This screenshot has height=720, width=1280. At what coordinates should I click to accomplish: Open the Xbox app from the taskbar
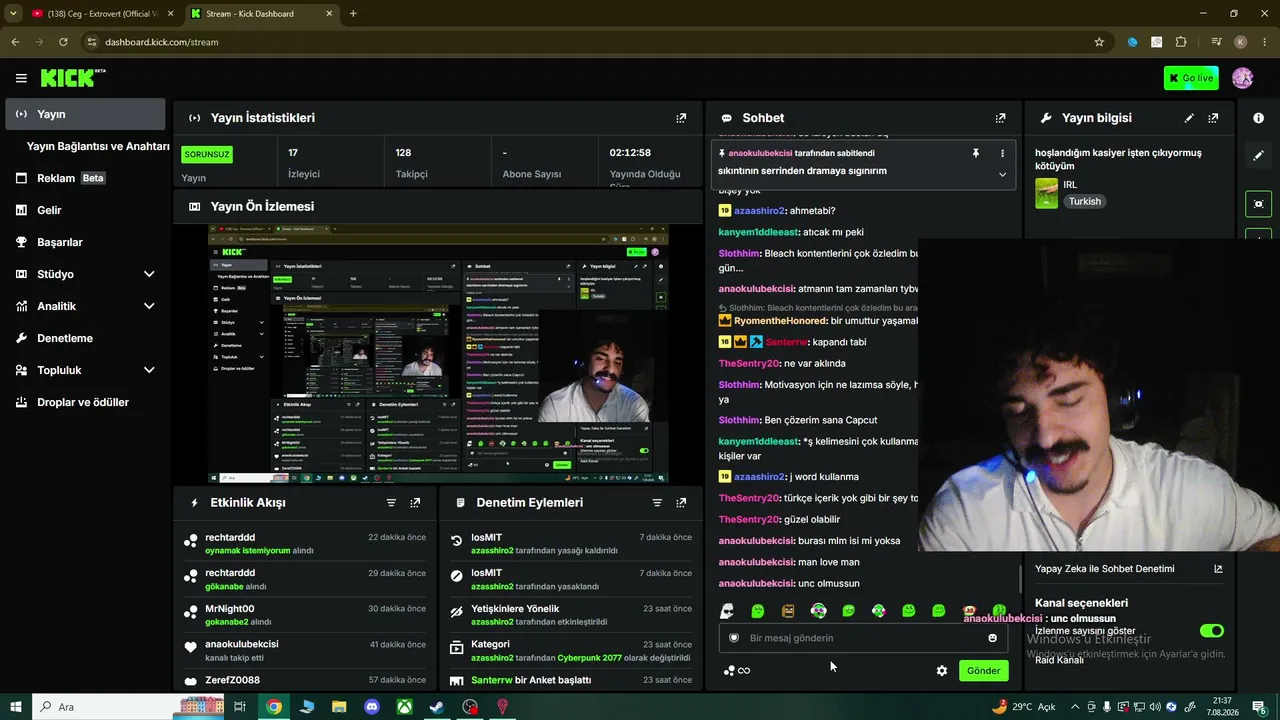tap(404, 707)
